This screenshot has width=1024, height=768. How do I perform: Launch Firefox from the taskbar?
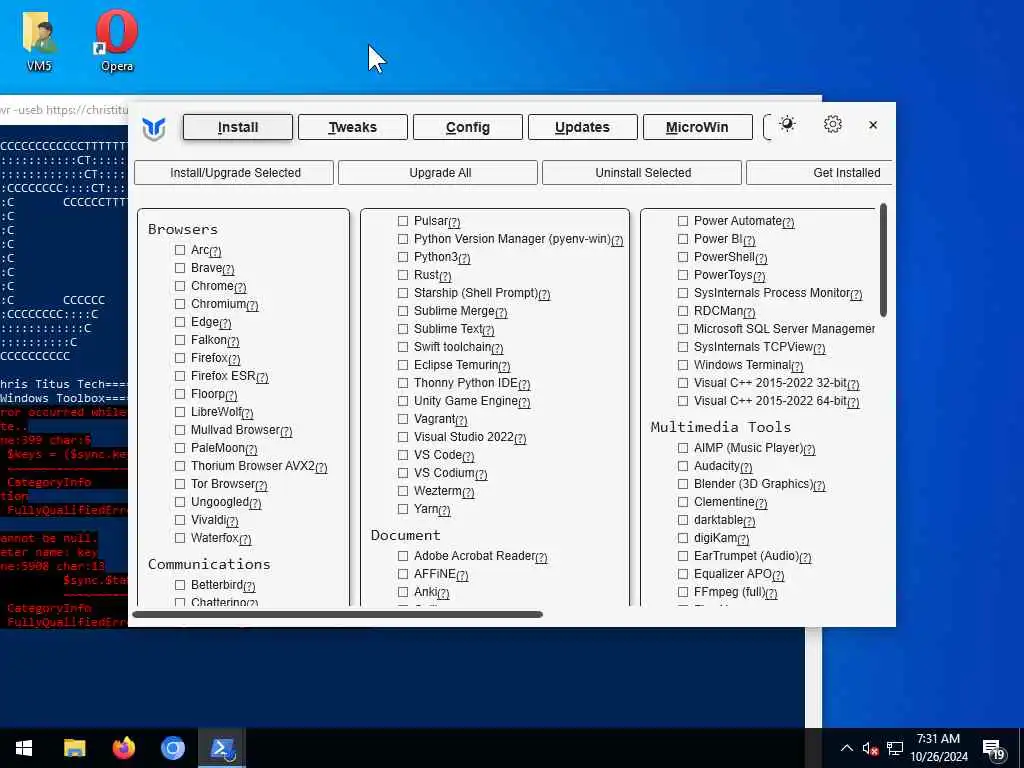[x=123, y=748]
